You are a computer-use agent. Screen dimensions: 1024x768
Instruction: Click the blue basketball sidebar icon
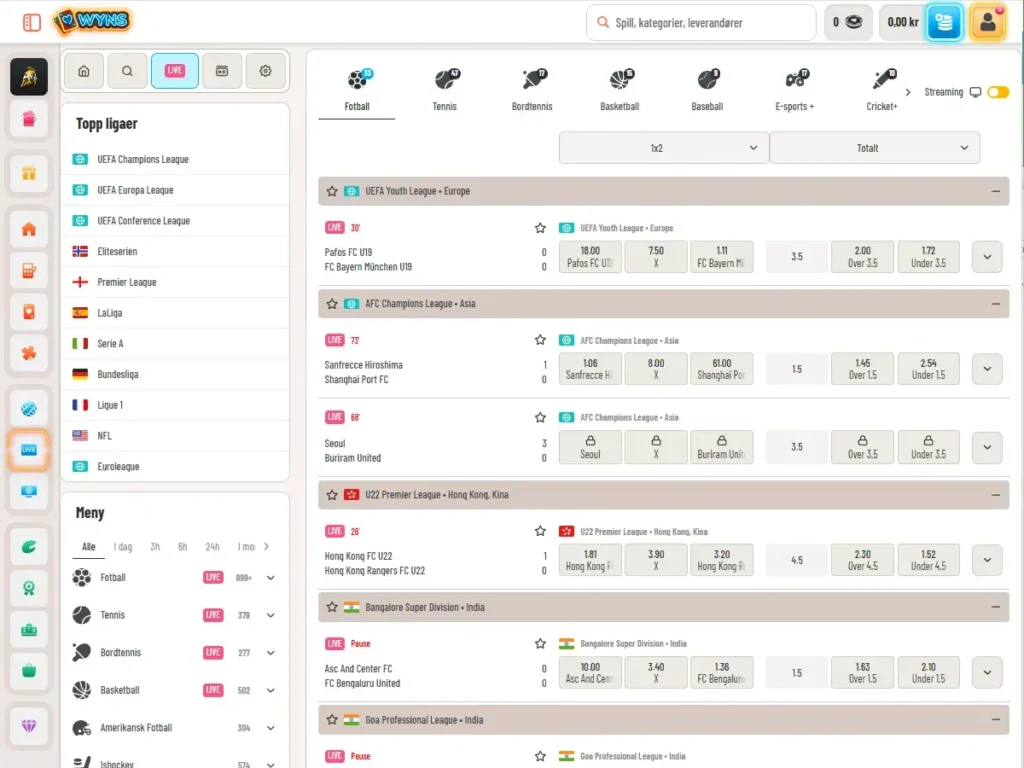[x=29, y=409]
